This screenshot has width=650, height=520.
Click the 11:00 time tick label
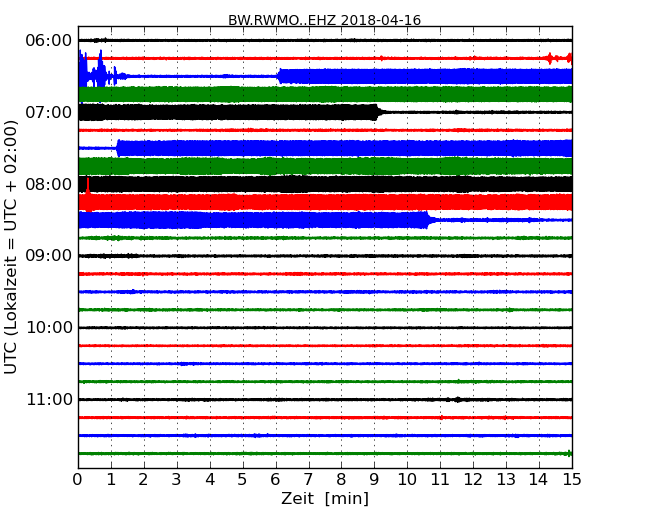click(x=49, y=400)
